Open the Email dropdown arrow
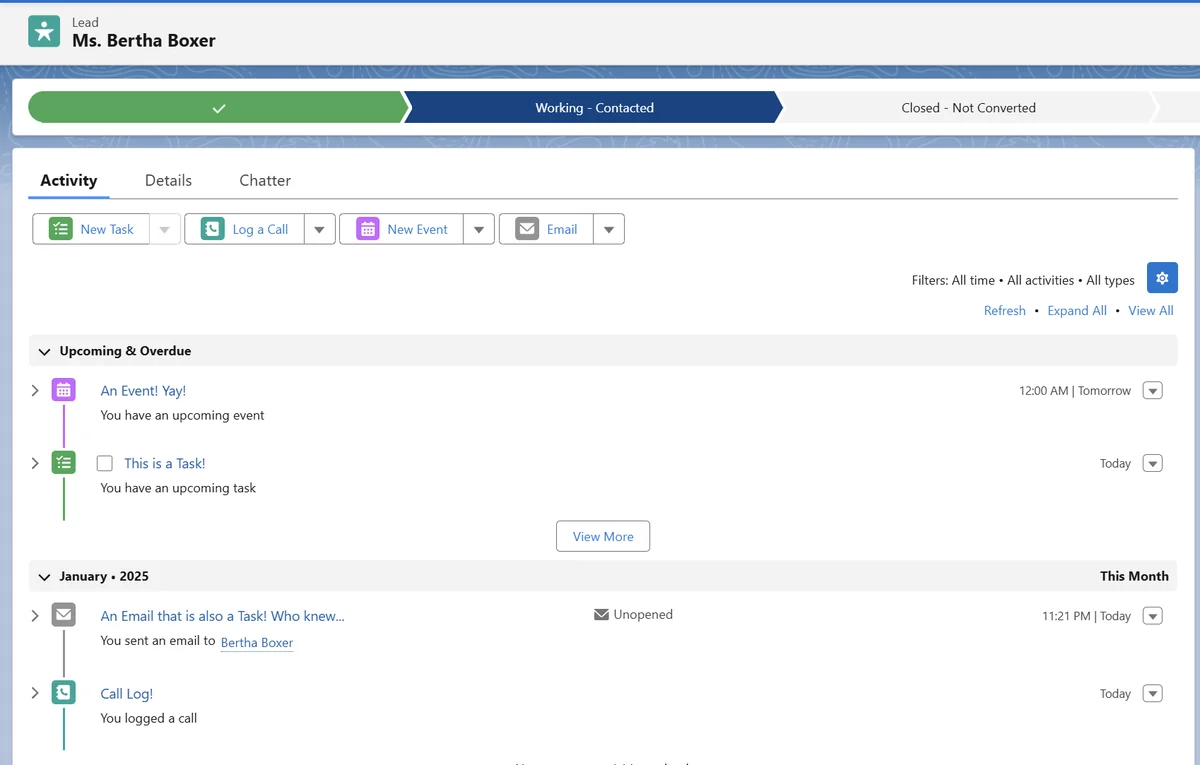Image resolution: width=1200 pixels, height=765 pixels. coord(609,229)
